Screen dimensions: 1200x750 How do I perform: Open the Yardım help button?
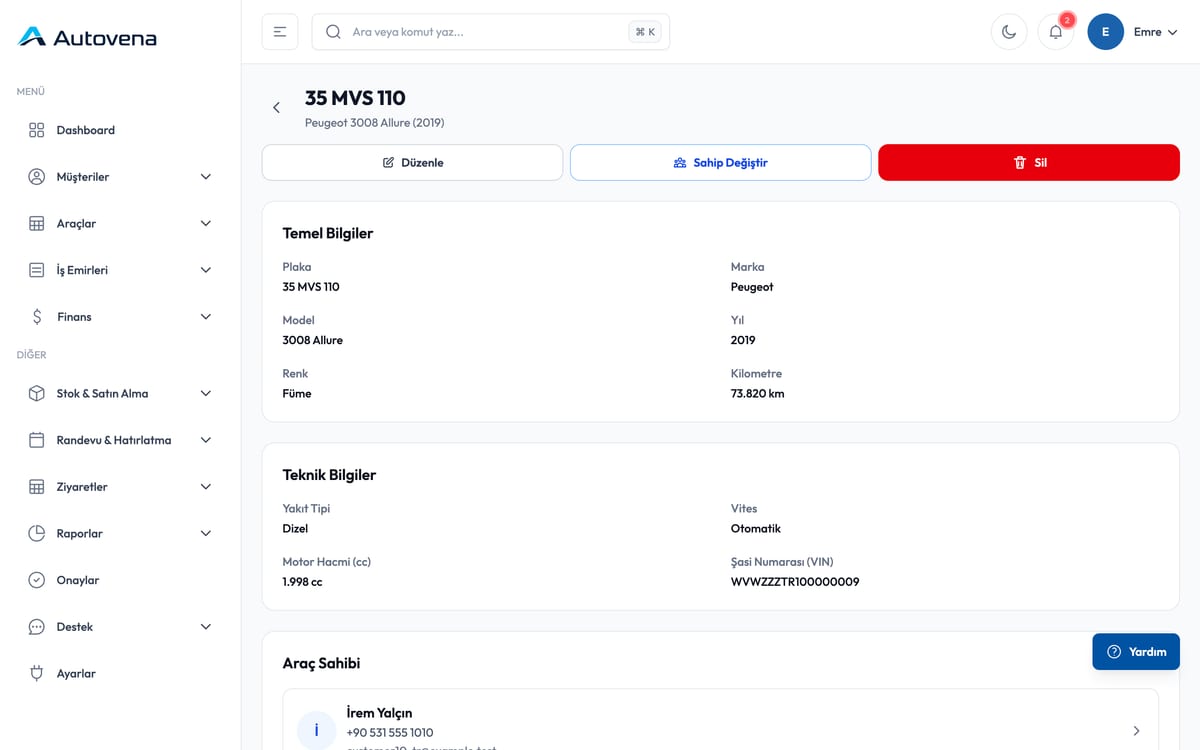pos(1136,651)
